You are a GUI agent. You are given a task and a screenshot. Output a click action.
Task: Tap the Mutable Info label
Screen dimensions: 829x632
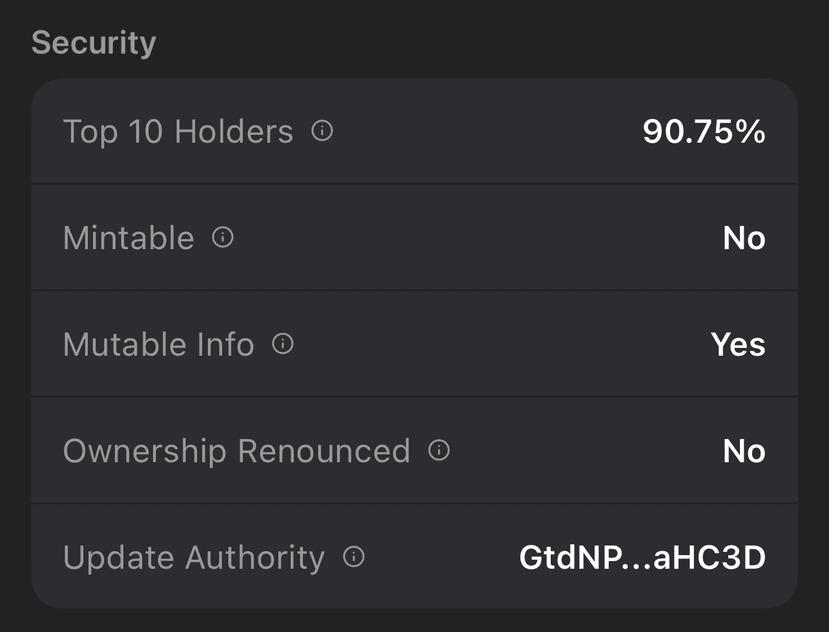(x=158, y=345)
